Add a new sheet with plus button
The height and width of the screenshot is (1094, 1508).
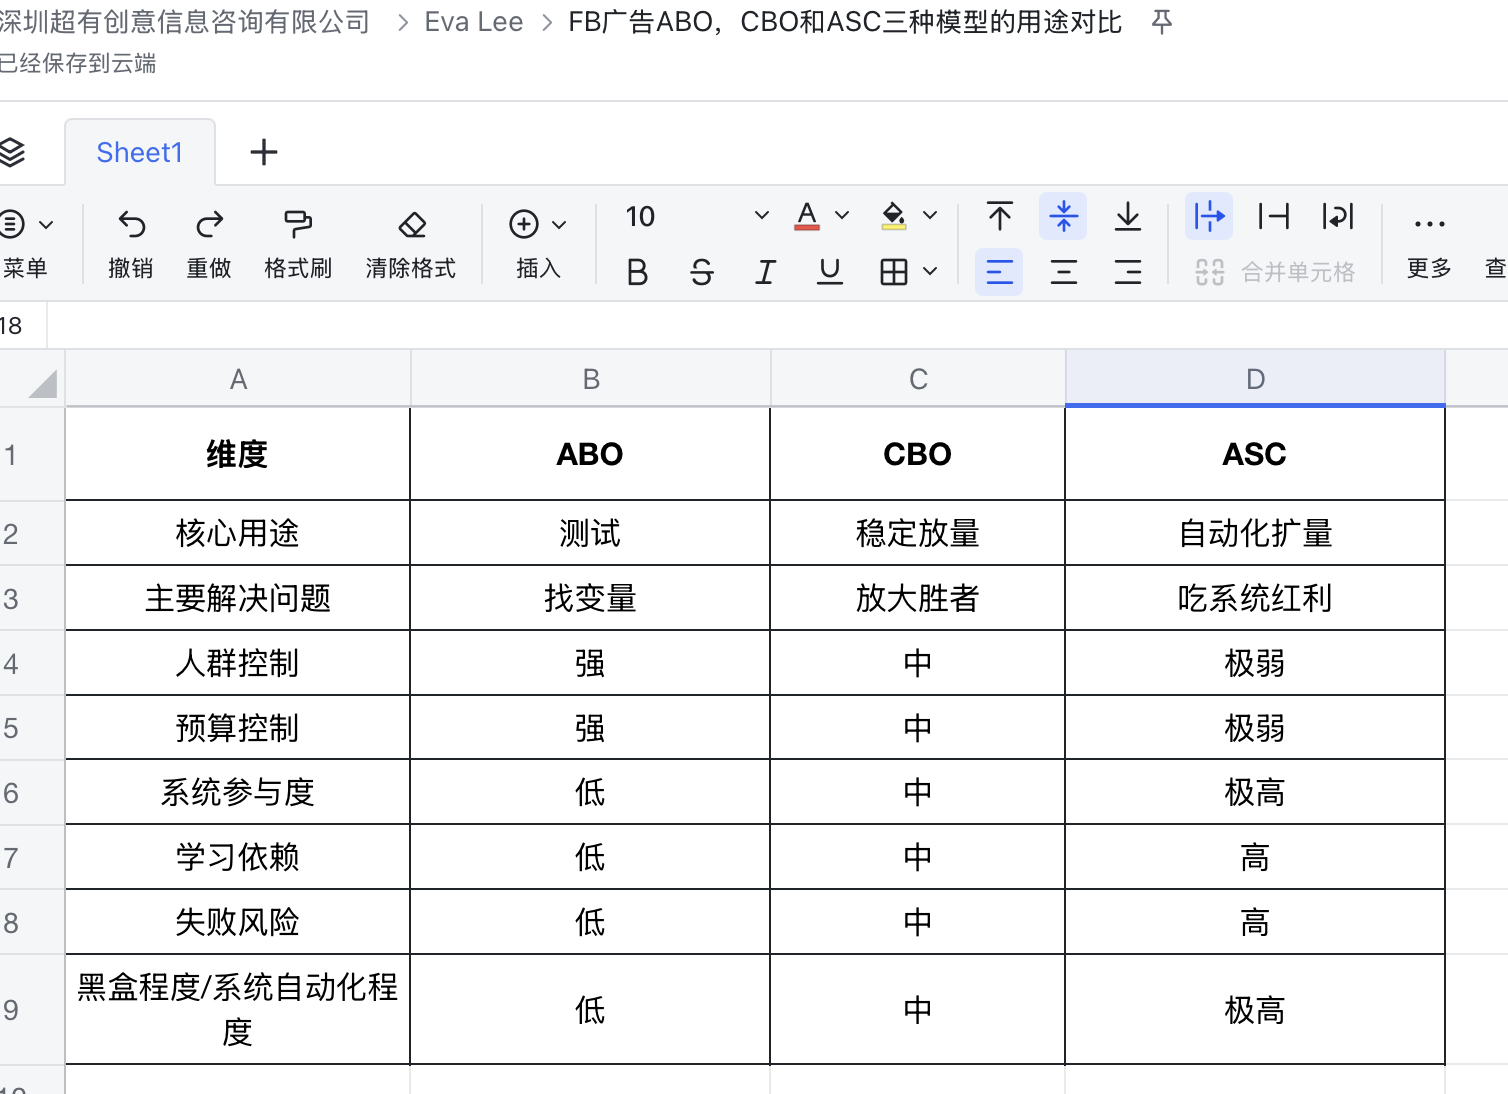pos(264,152)
